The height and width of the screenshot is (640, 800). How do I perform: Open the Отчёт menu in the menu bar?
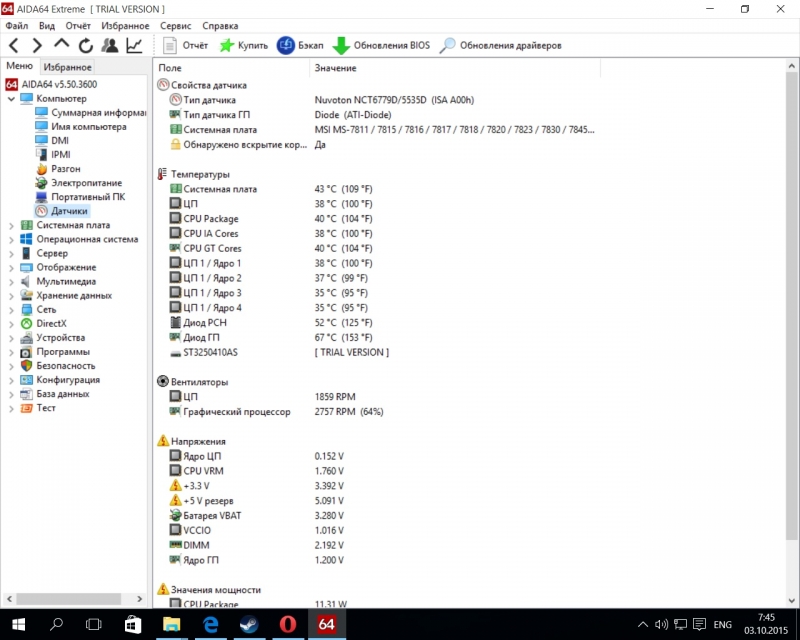78,26
